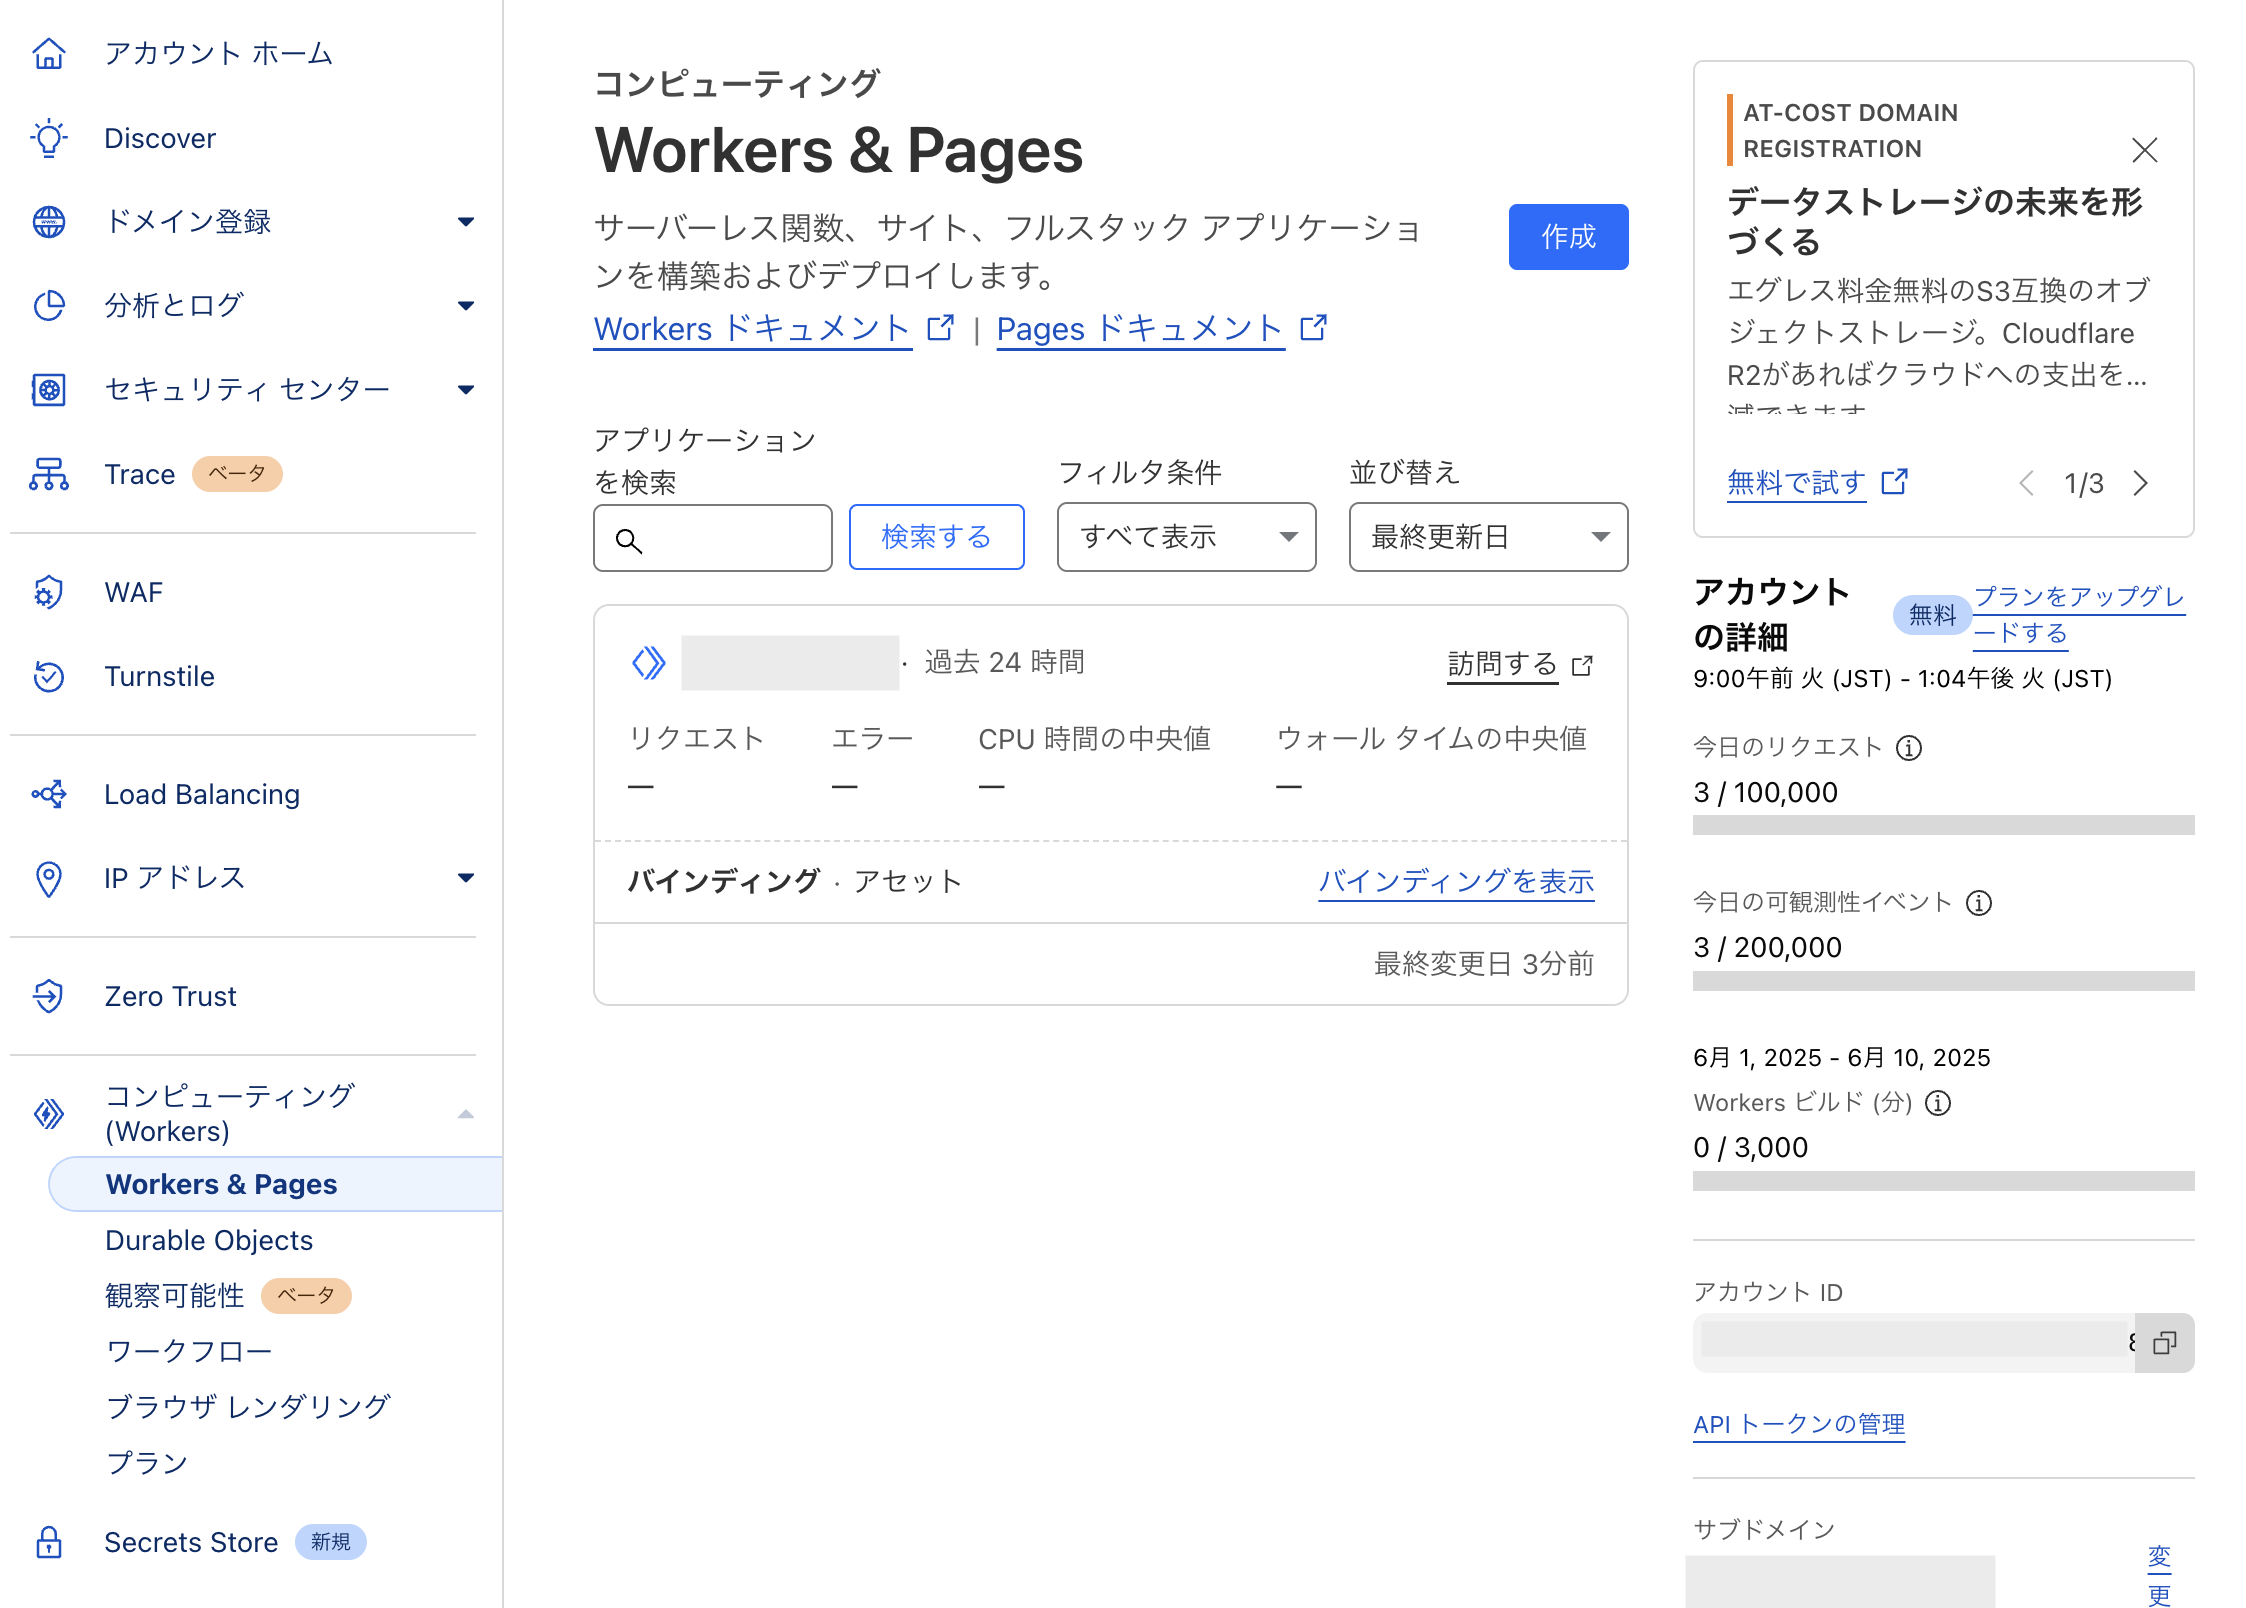
Task: Open ブラウザ レンダリング sidebar item
Action: [248, 1407]
